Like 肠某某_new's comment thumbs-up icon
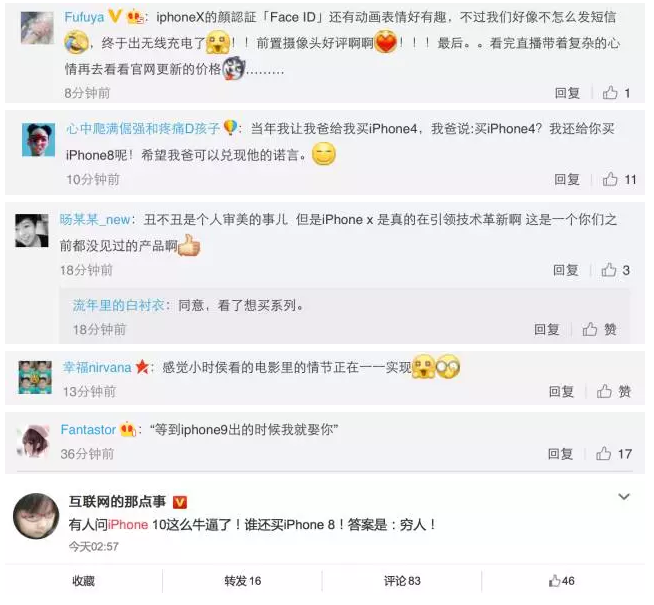Viewport: 654px width, 605px height. [609, 270]
